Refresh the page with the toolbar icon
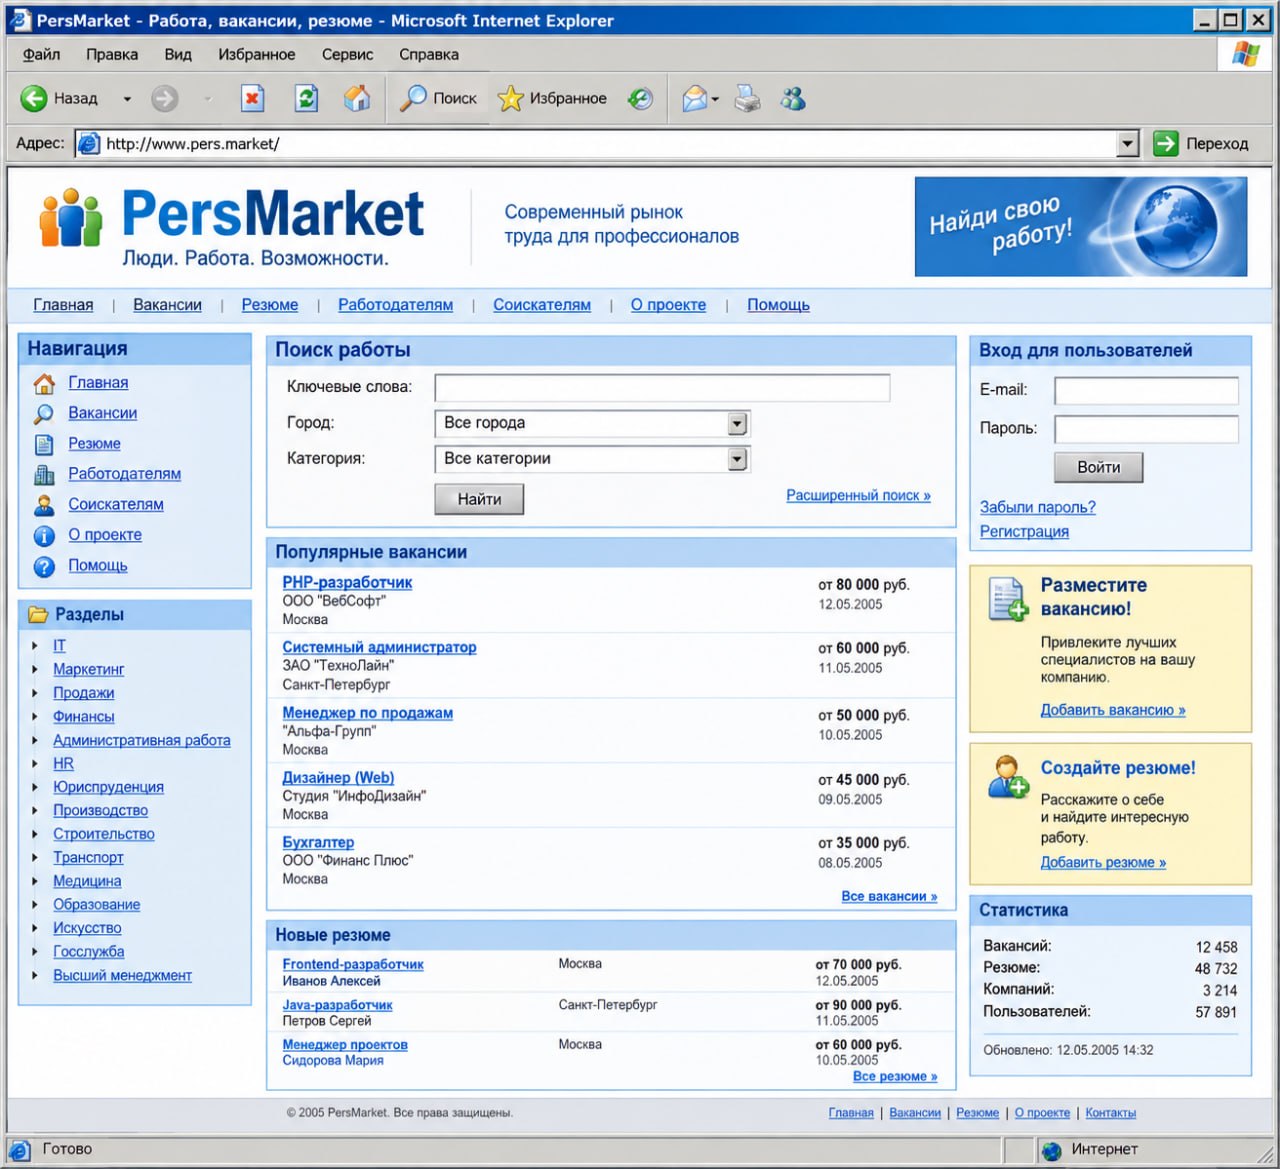Viewport: 1280px width, 1169px height. [x=306, y=98]
